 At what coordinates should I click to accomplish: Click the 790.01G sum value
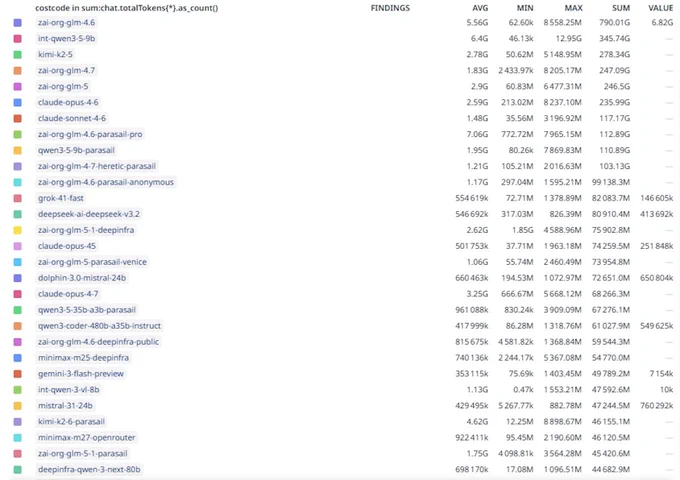[x=615, y=23]
